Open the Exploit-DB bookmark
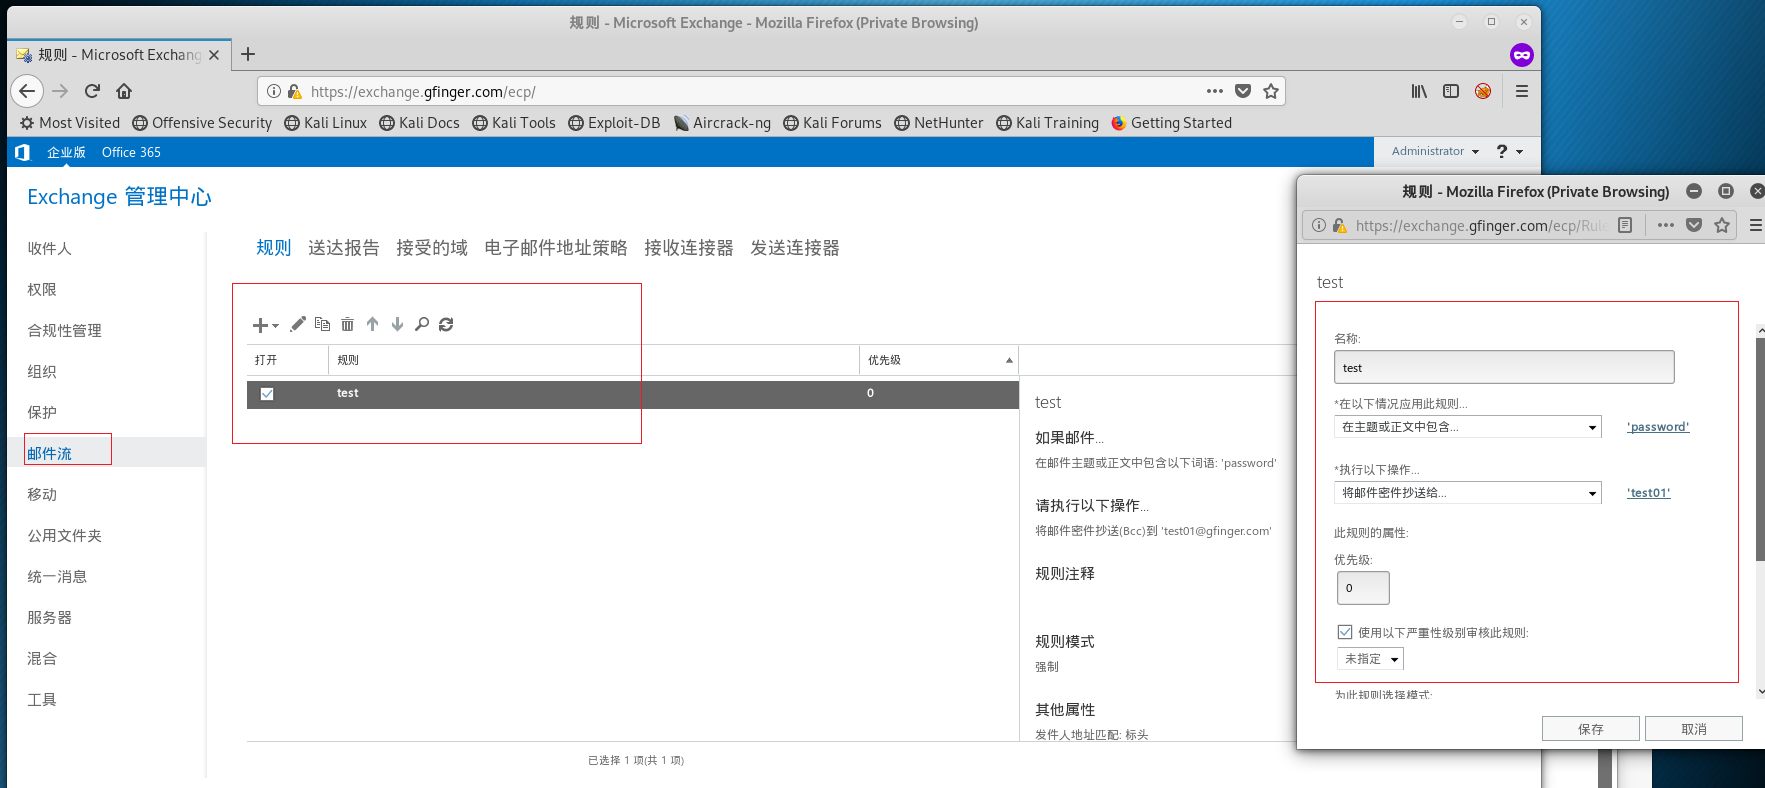Screen dimensions: 1765x788 [x=614, y=123]
